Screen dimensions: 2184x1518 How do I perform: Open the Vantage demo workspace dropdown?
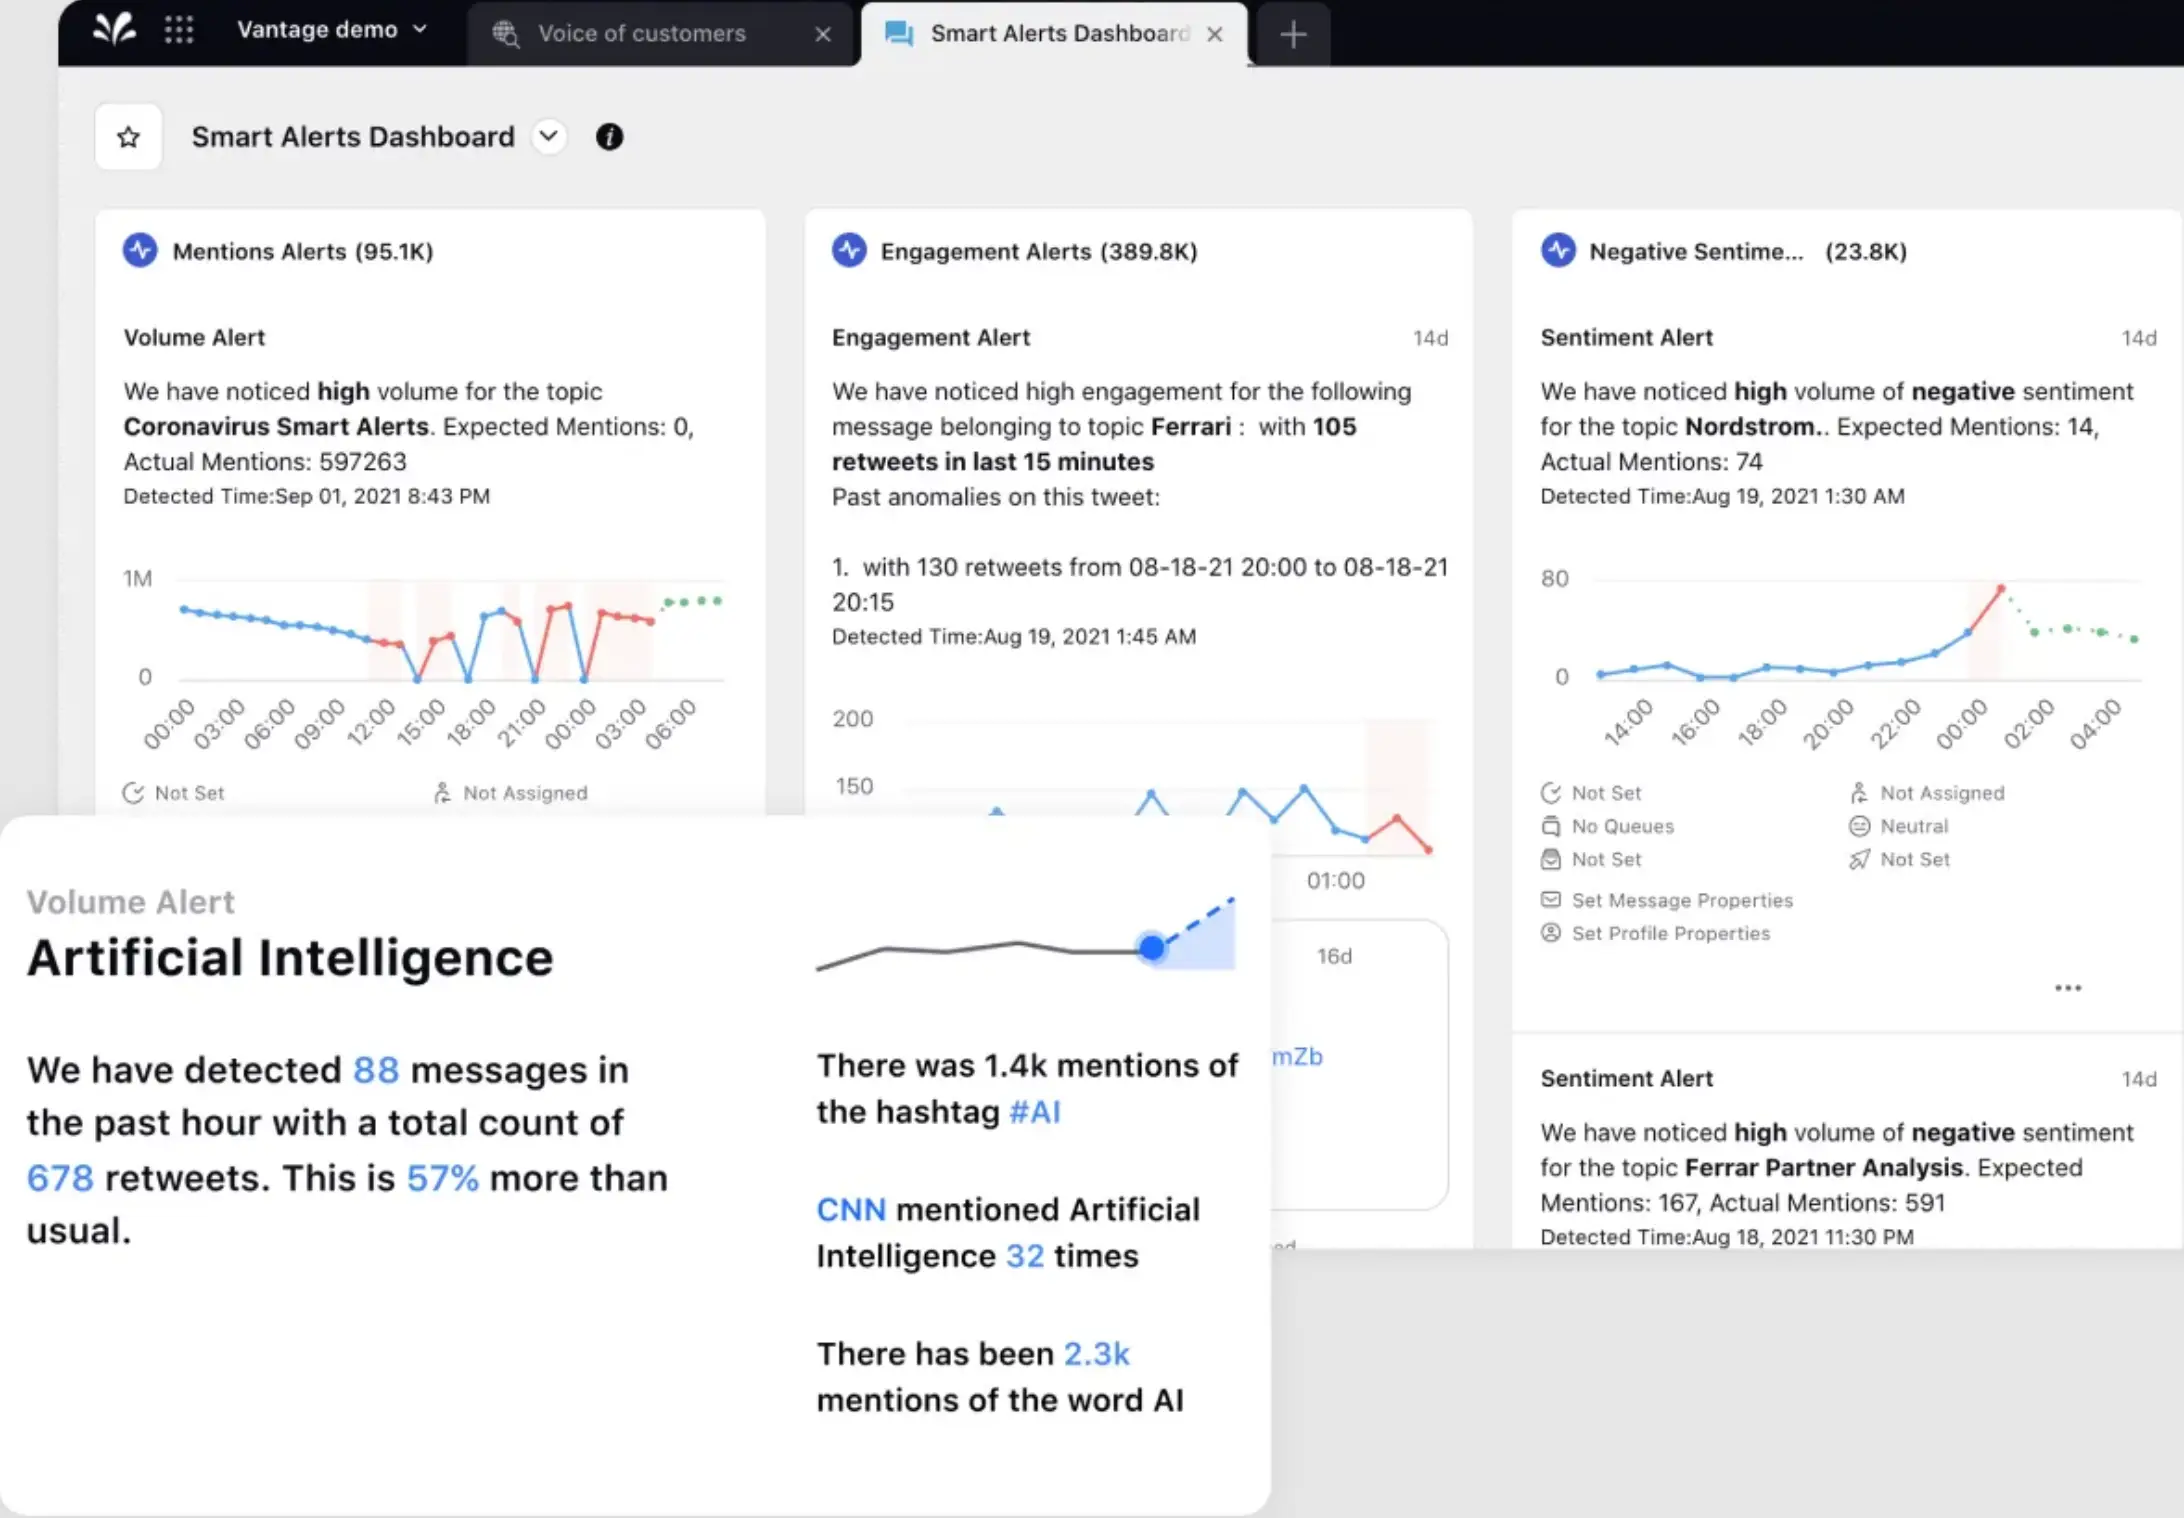332,30
